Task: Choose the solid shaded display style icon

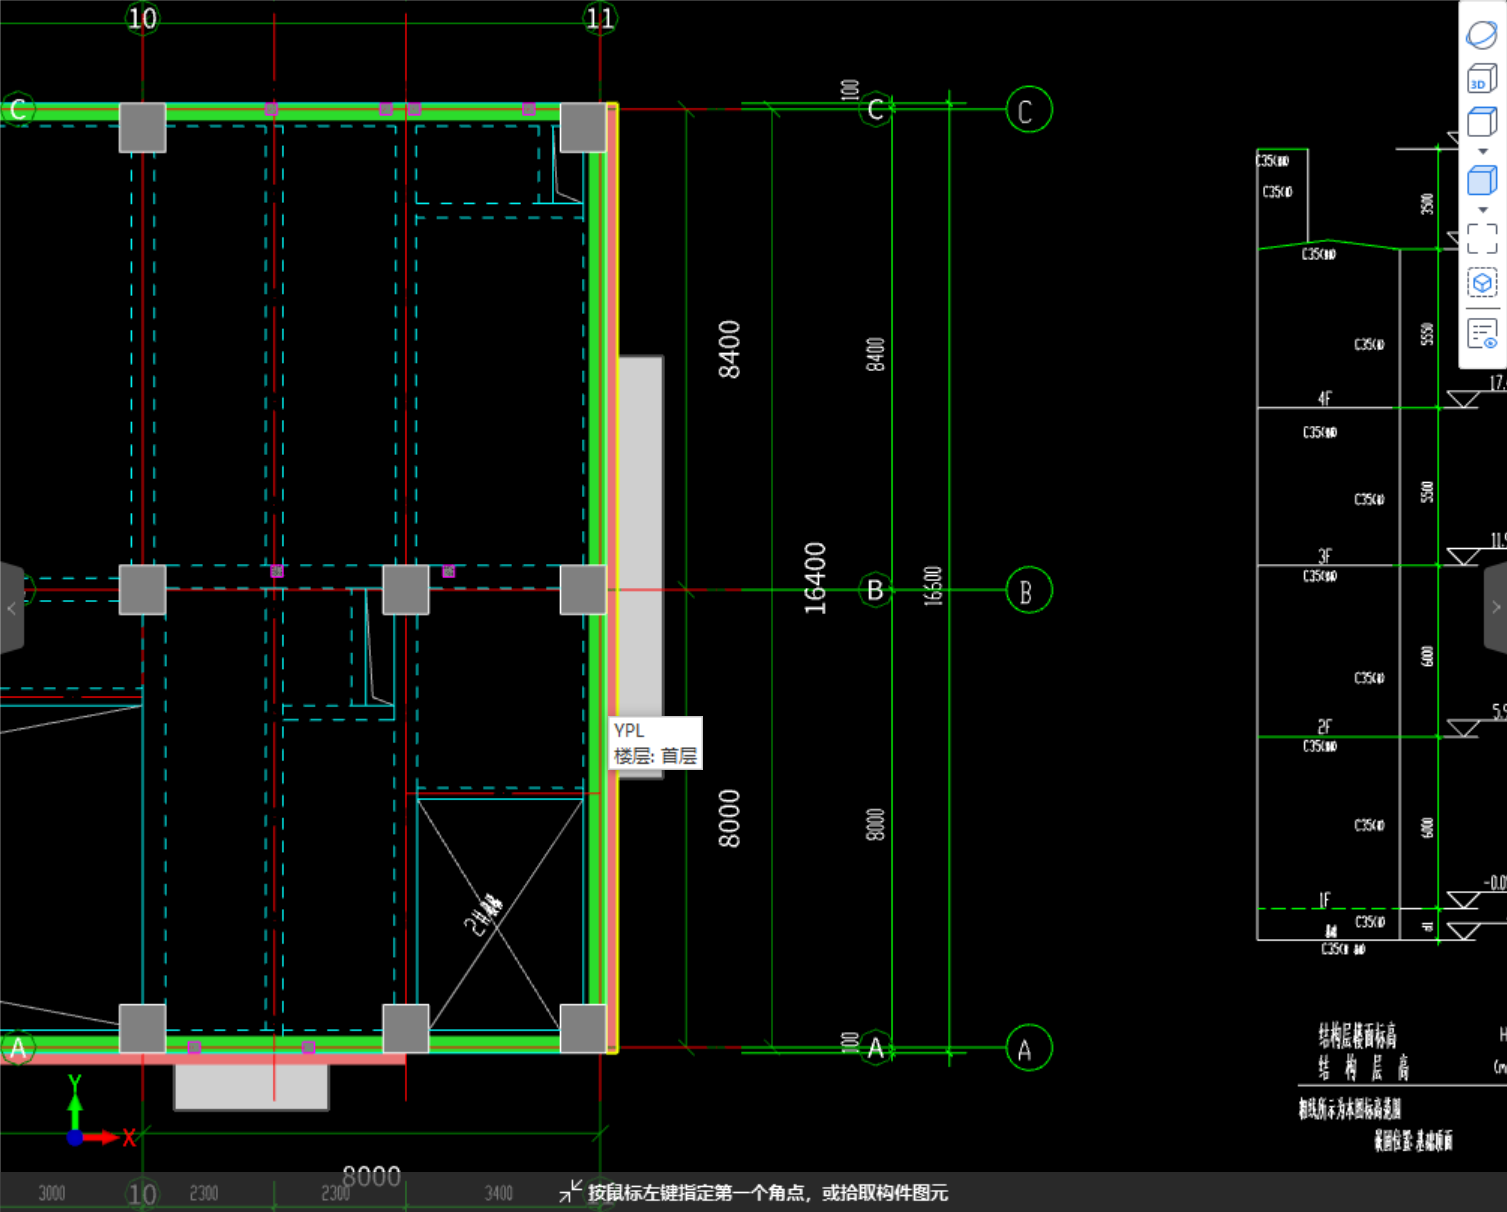Action: click(1481, 181)
